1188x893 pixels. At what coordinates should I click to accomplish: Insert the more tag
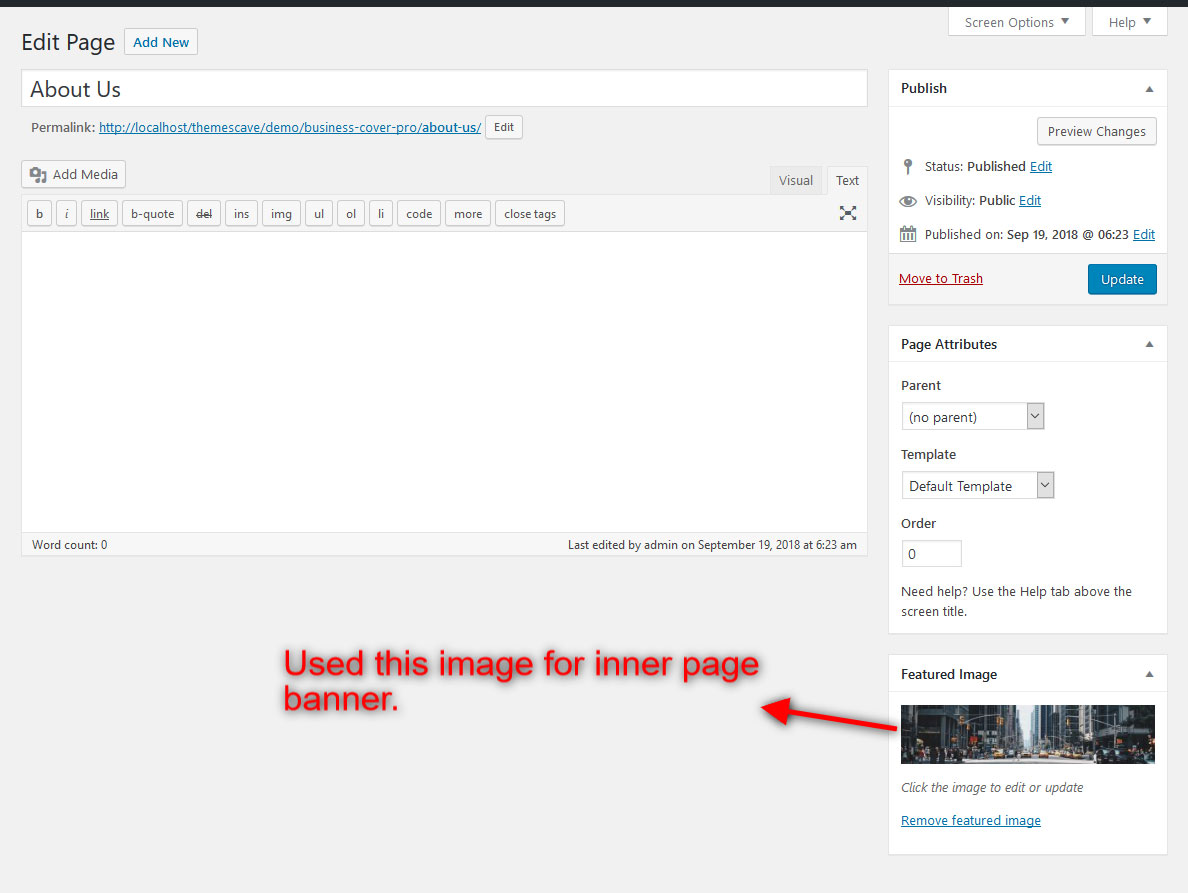tap(468, 214)
